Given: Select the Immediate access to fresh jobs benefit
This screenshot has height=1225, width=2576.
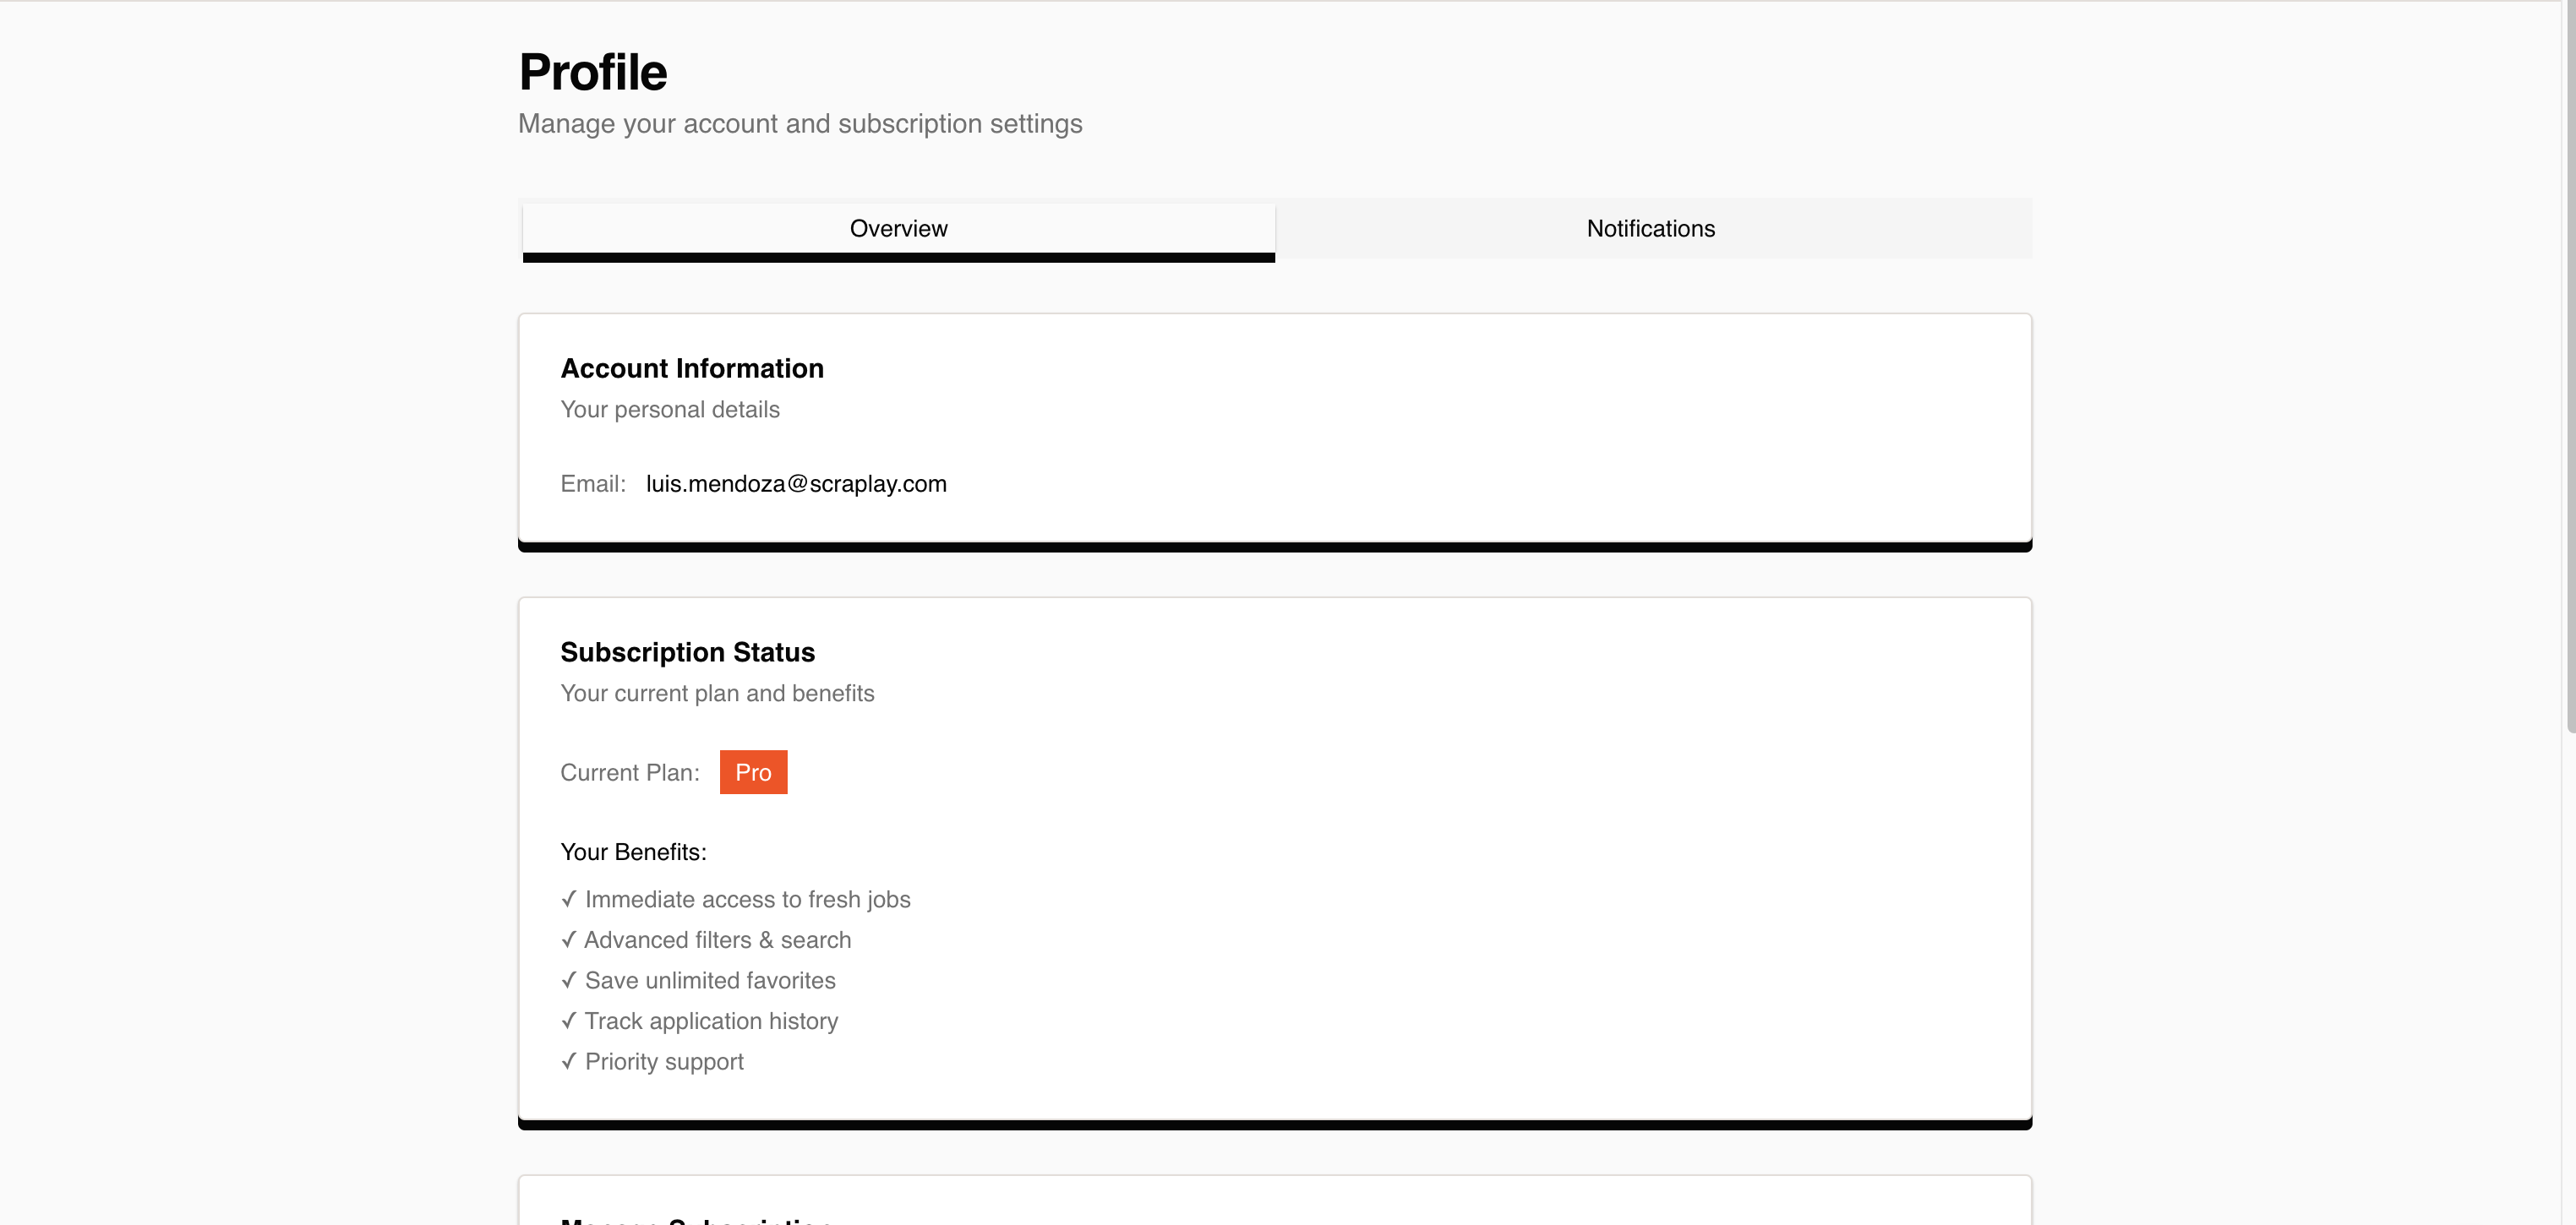Looking at the screenshot, I should pyautogui.click(x=747, y=899).
